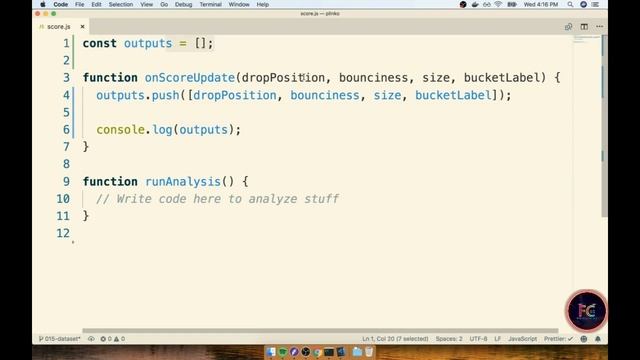This screenshot has width=640, height=360.
Task: Change indentation via Spaces: 2
Action: (449, 339)
